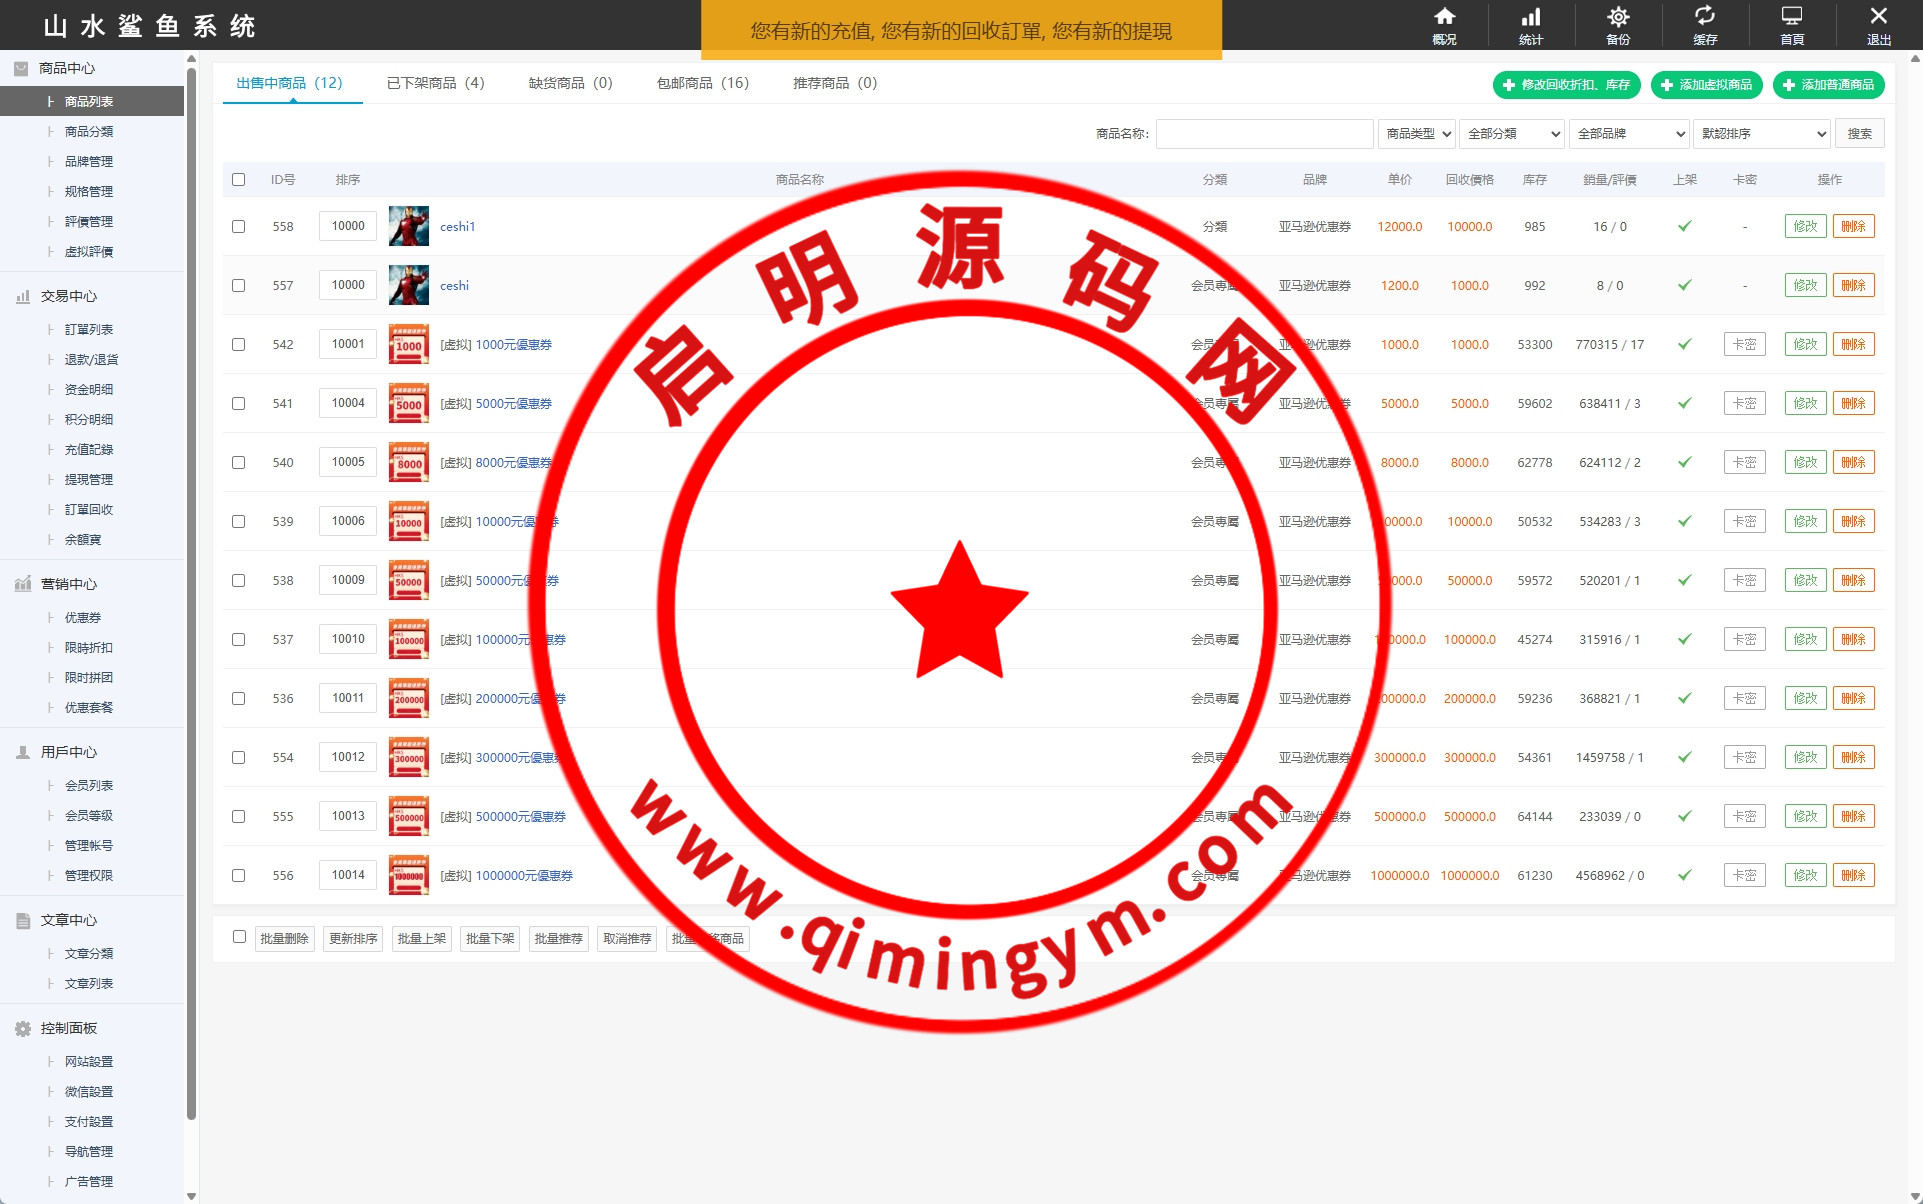The width and height of the screenshot is (1923, 1204).
Task: Open the 商品类型 dropdown
Action: (1417, 134)
